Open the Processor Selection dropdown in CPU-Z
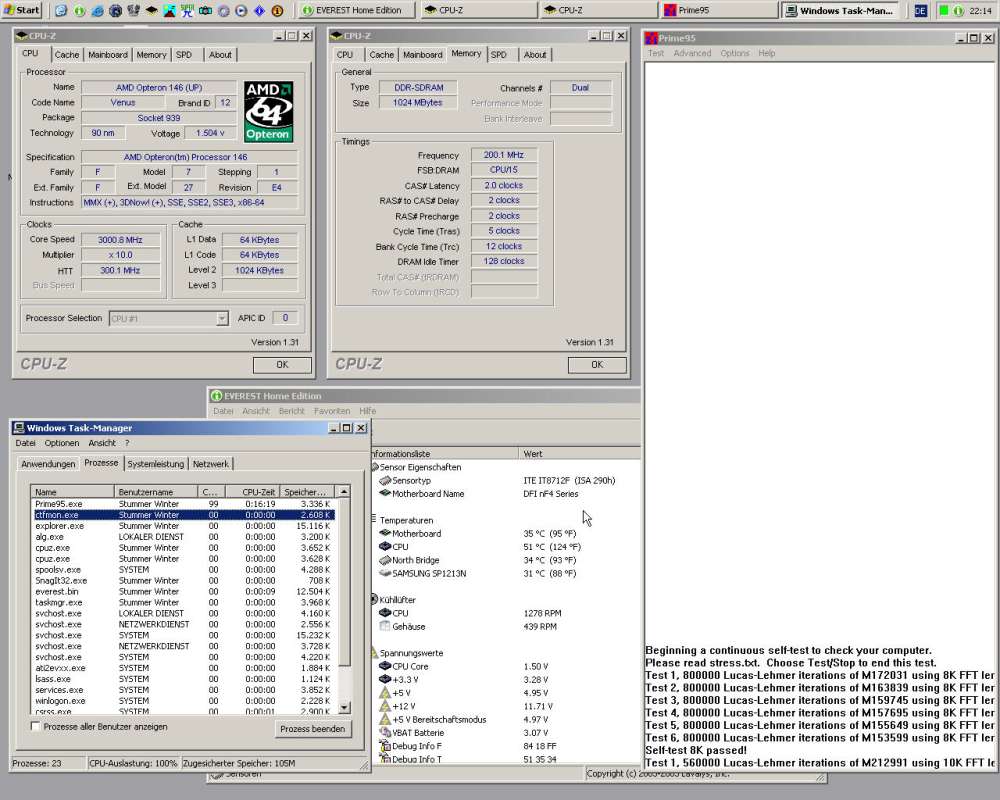The width and height of the screenshot is (1000, 800). pos(221,318)
